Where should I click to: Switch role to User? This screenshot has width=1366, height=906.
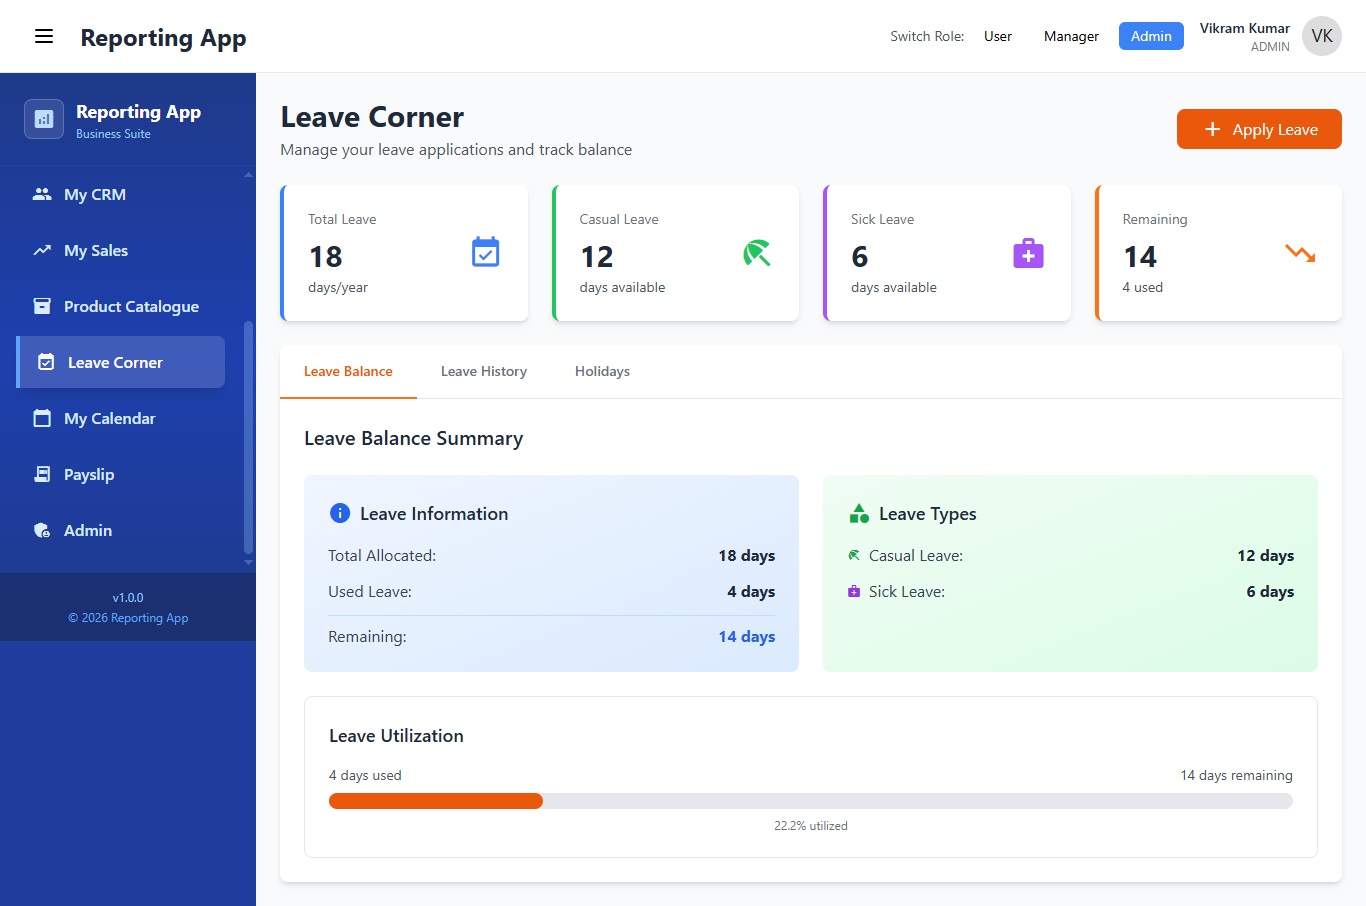coord(997,36)
